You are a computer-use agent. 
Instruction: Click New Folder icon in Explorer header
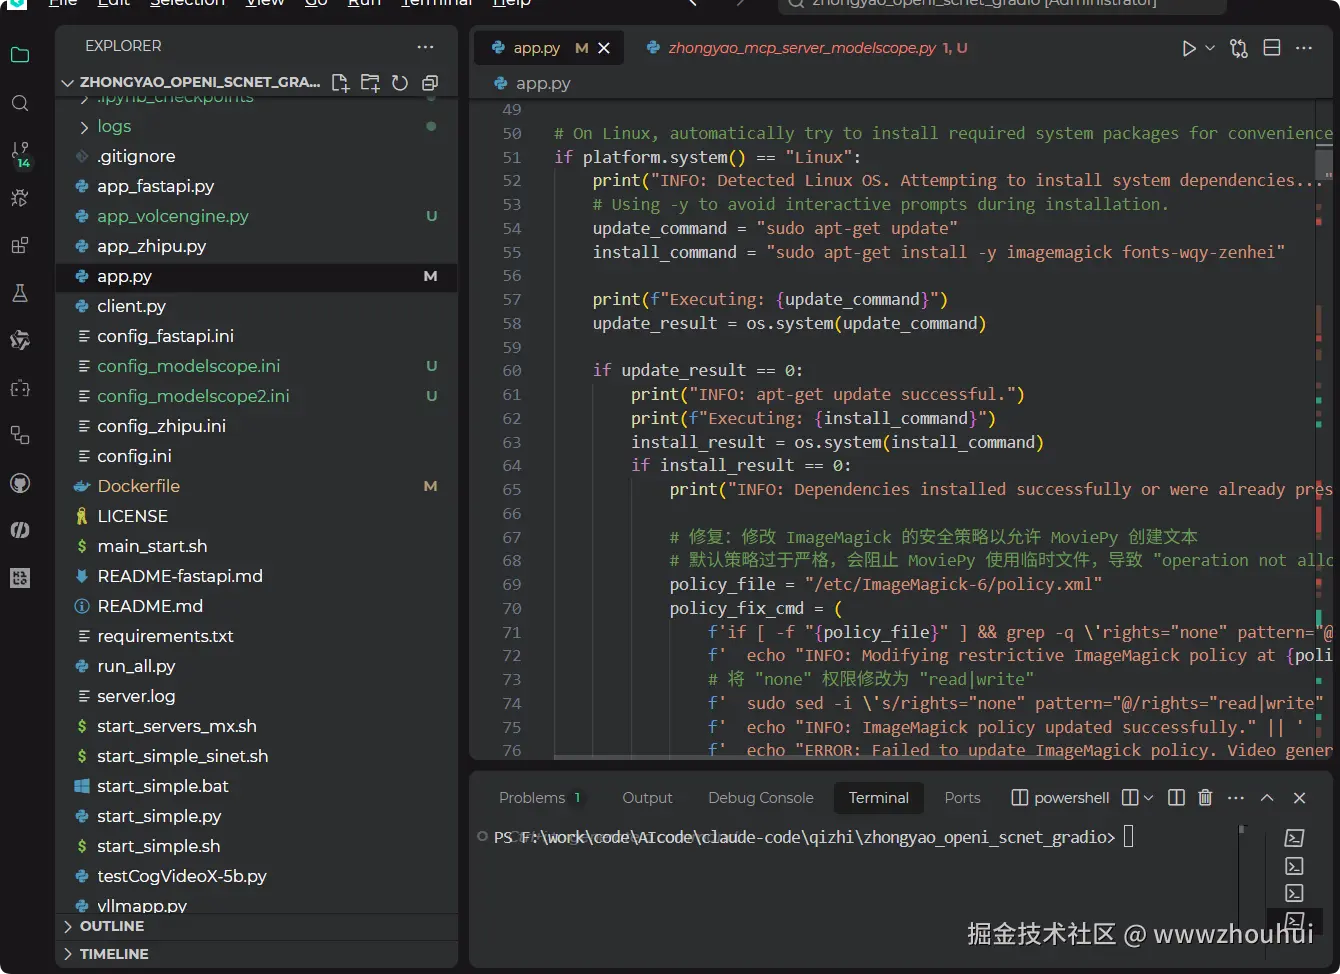pos(370,83)
